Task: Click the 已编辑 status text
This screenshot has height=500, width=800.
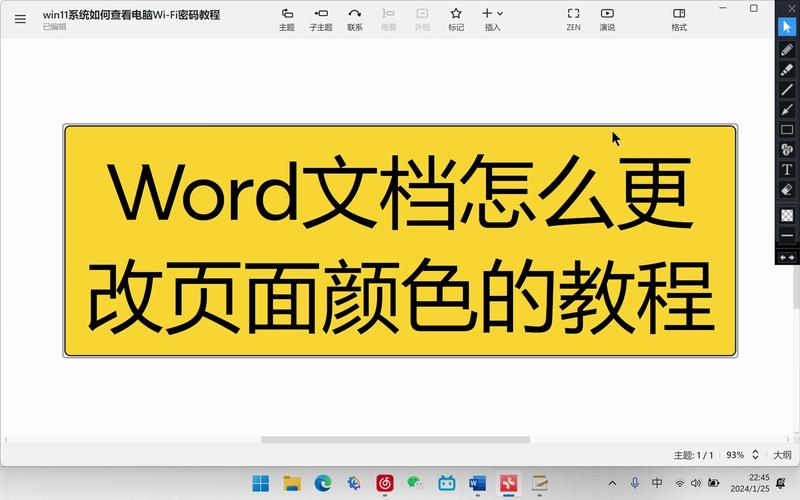Action: click(x=55, y=27)
